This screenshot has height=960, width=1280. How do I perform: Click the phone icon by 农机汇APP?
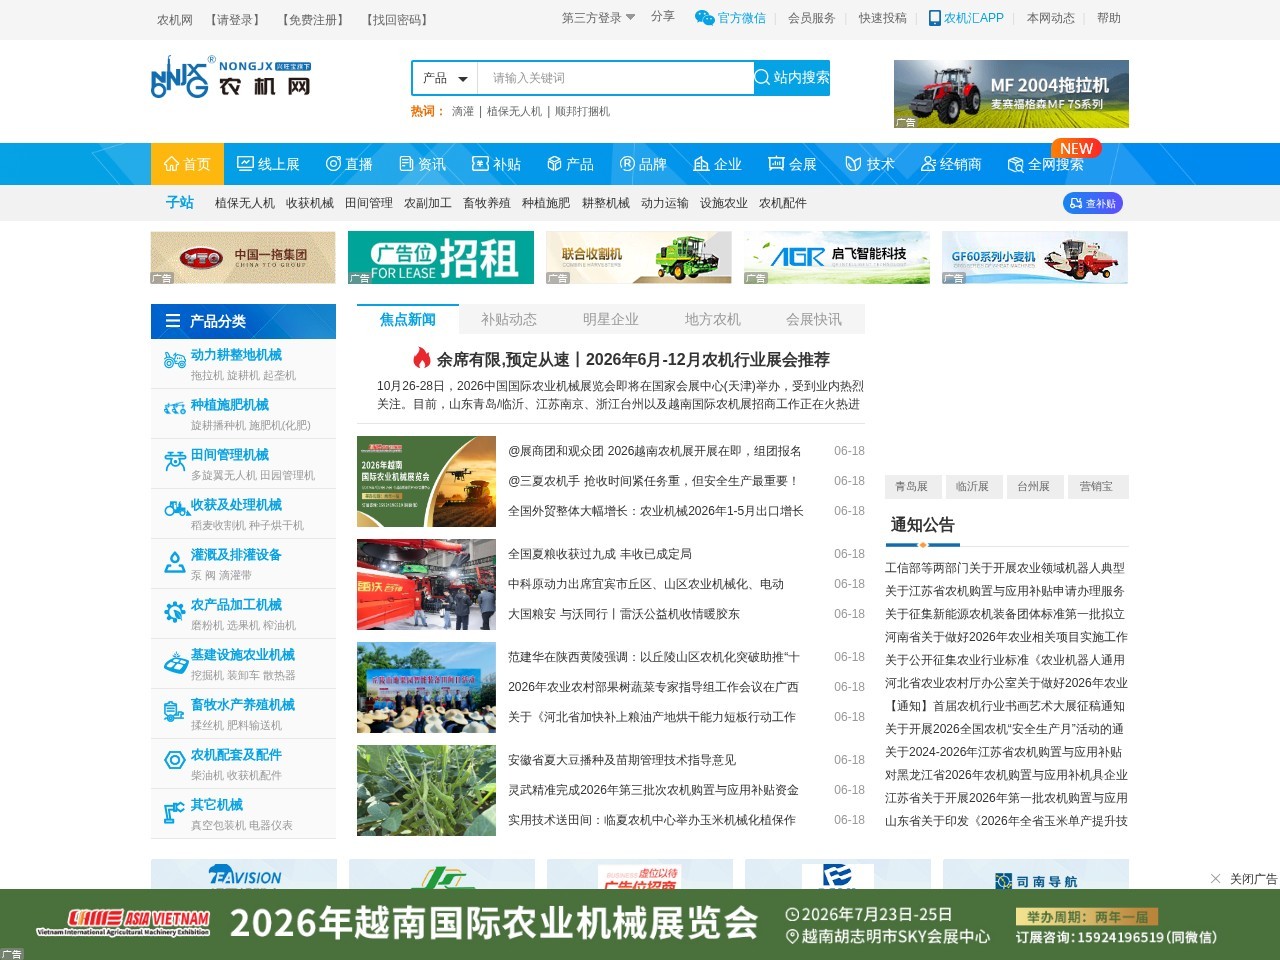(935, 18)
